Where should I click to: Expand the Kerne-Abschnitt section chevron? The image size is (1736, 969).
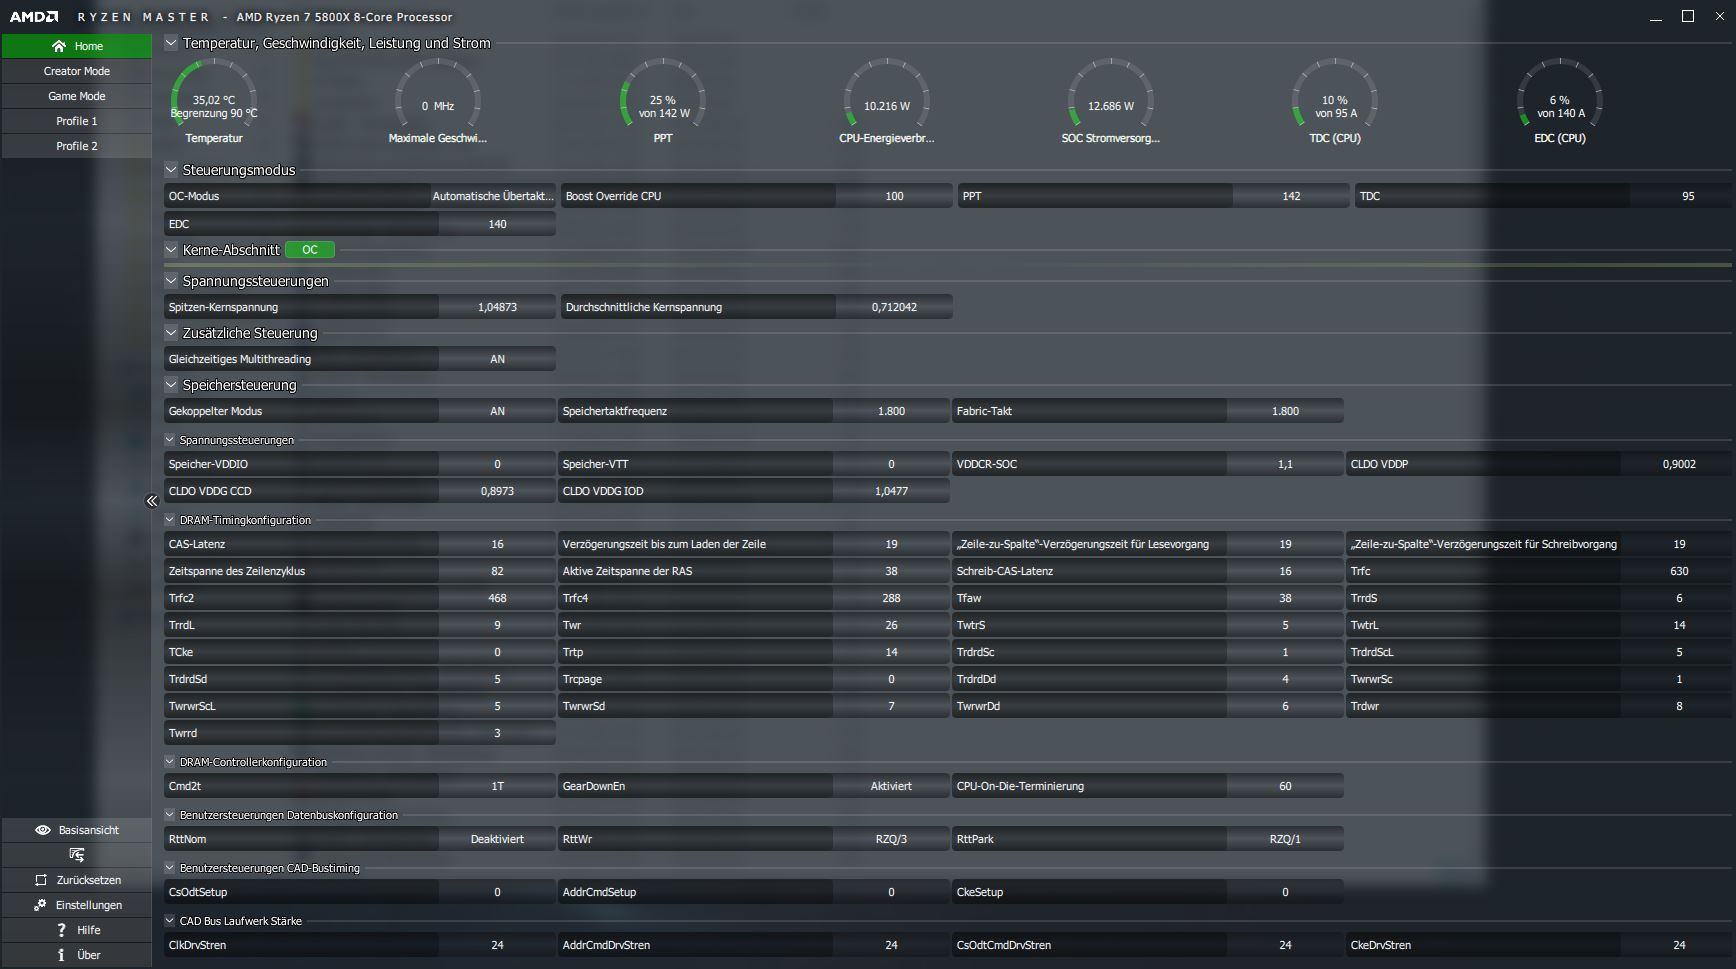pyautogui.click(x=171, y=250)
